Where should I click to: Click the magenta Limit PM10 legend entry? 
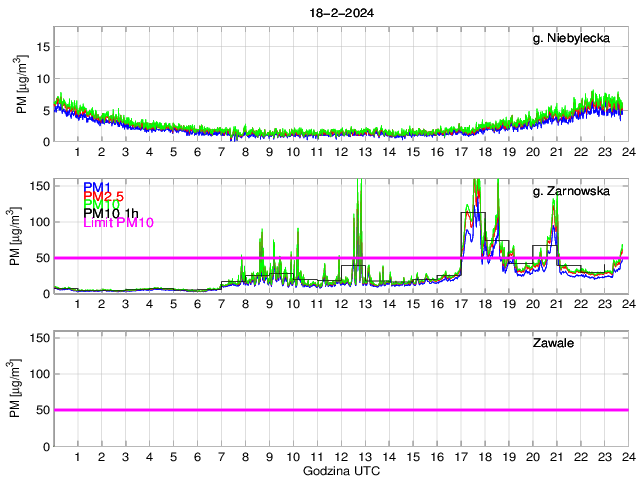point(118,222)
